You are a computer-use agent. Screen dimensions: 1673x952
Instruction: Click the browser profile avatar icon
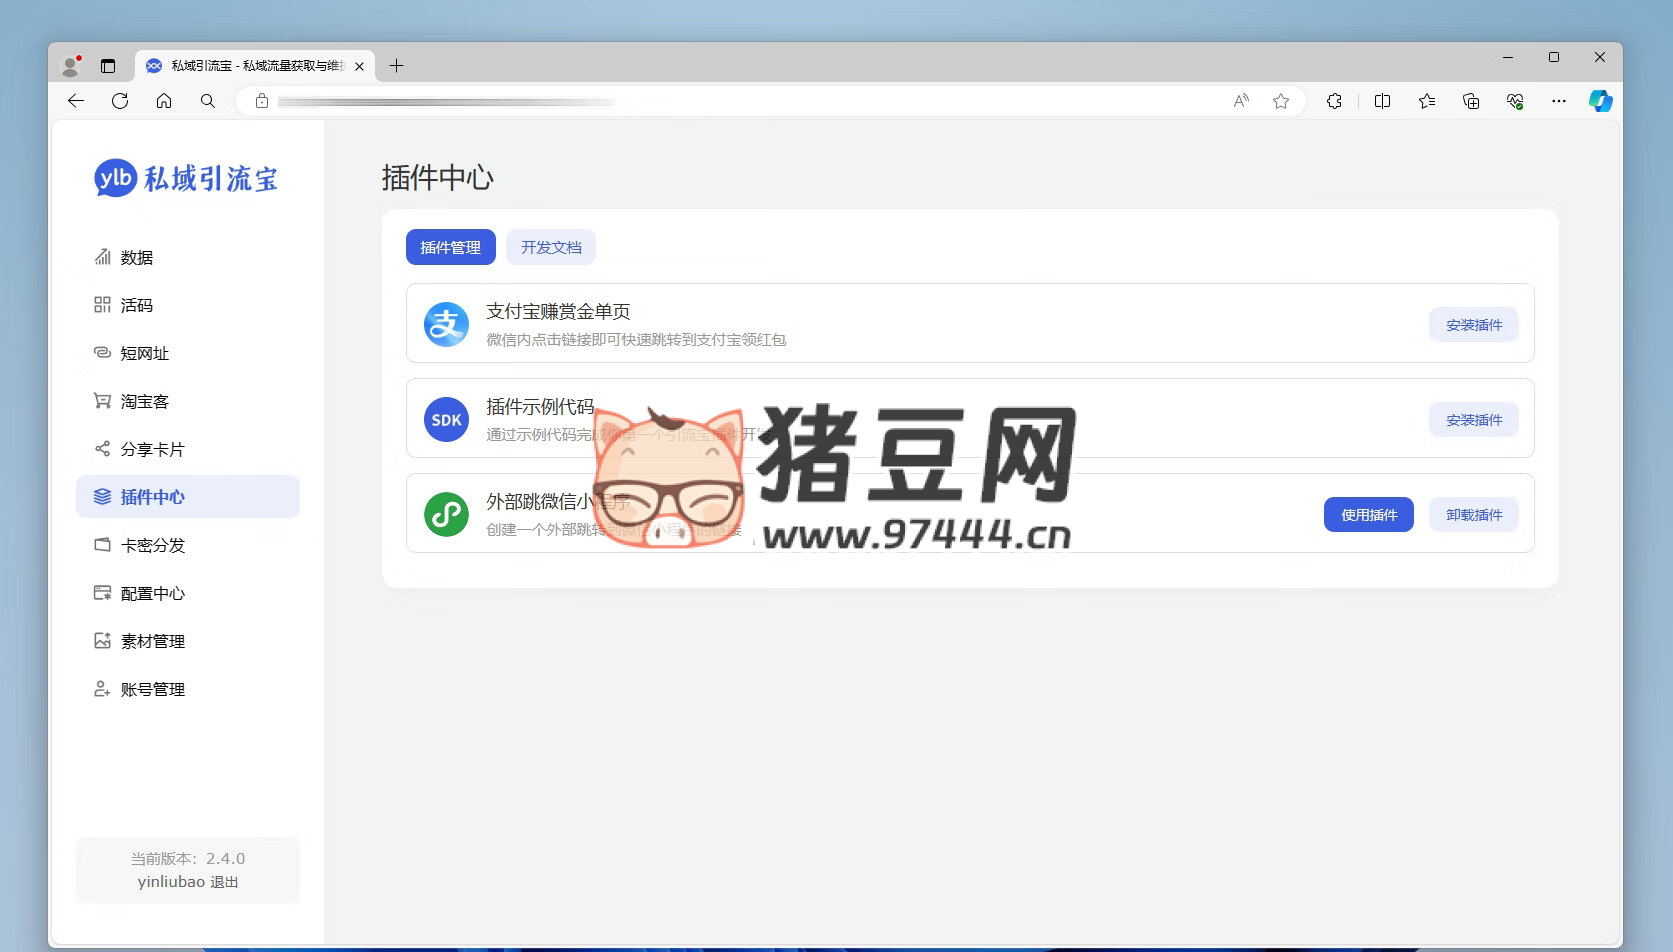(71, 66)
